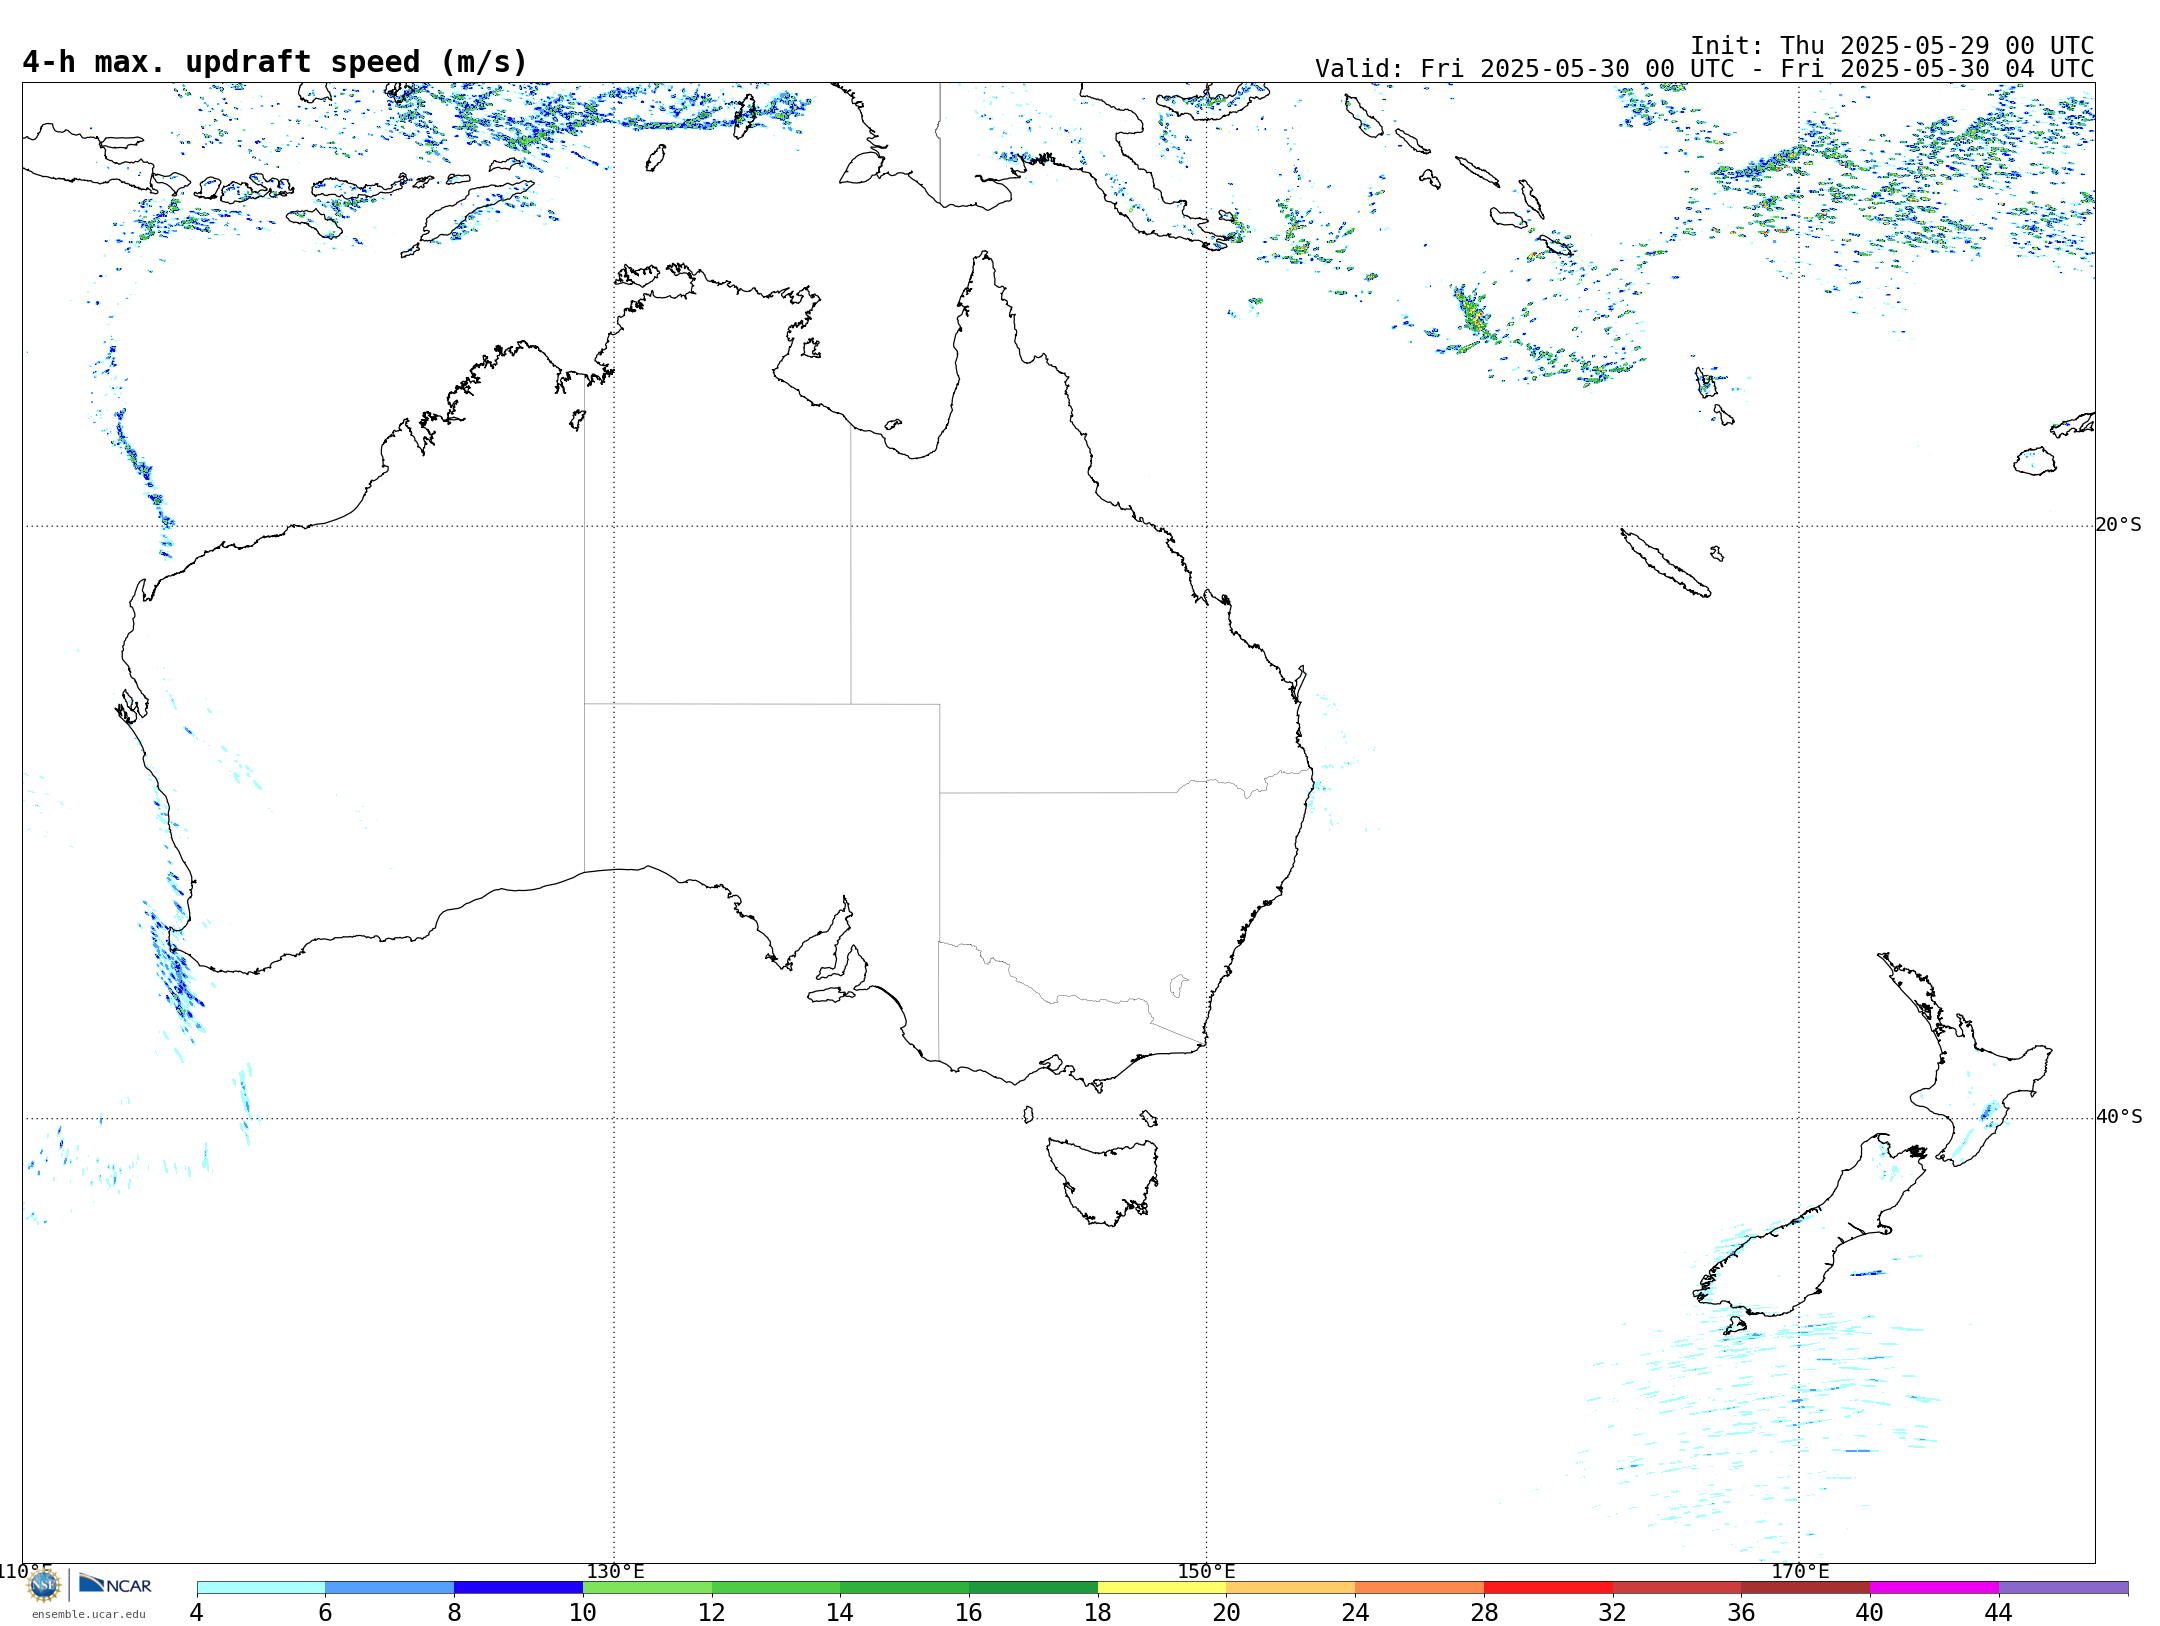The height and width of the screenshot is (1626, 2160).
Task: Click Tasmania on the map
Action: coord(1105,1180)
